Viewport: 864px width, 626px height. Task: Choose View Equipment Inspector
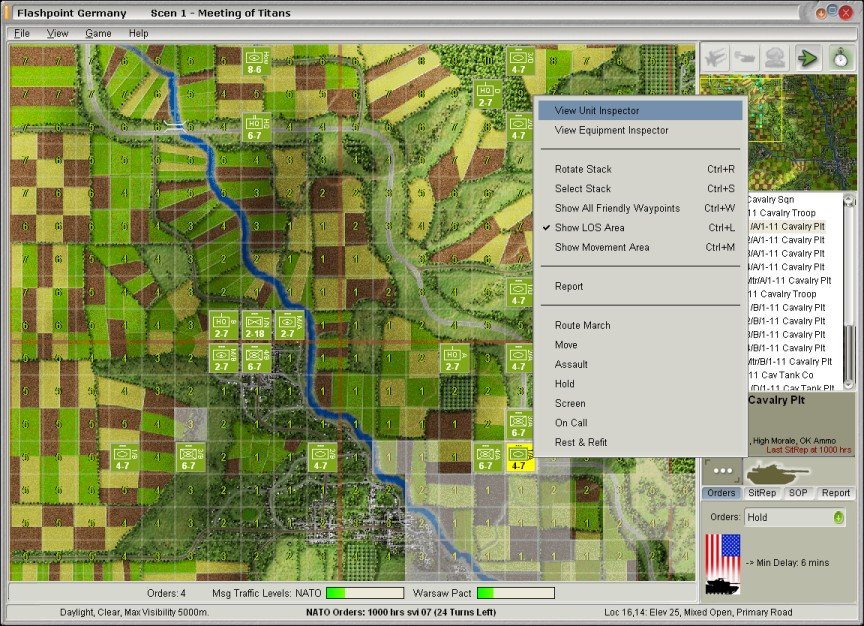coord(640,131)
